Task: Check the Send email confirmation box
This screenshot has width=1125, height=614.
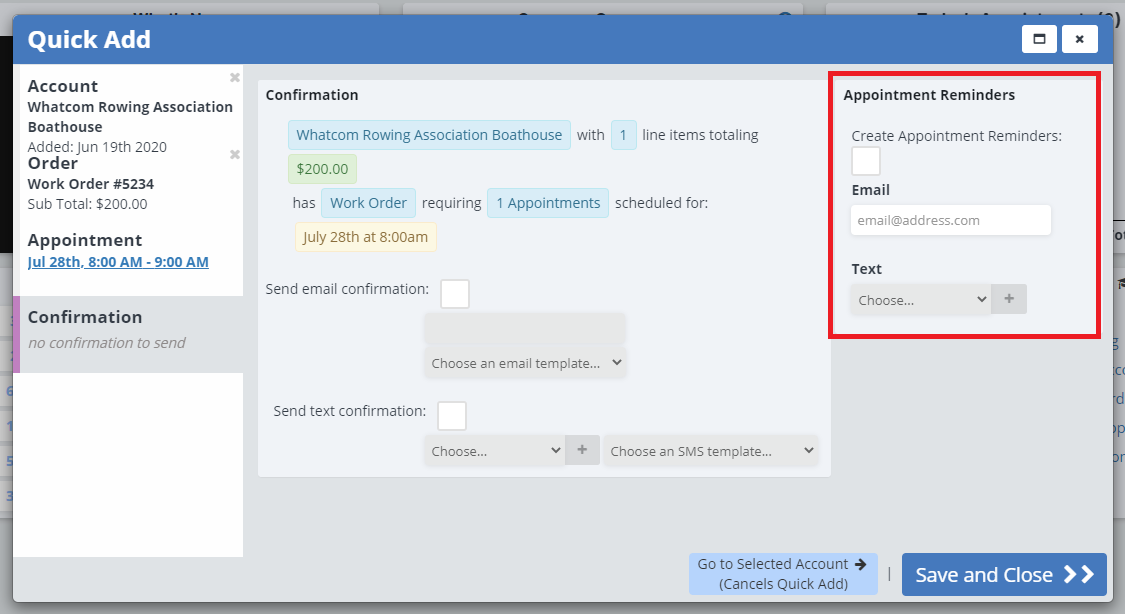Action: coord(455,294)
